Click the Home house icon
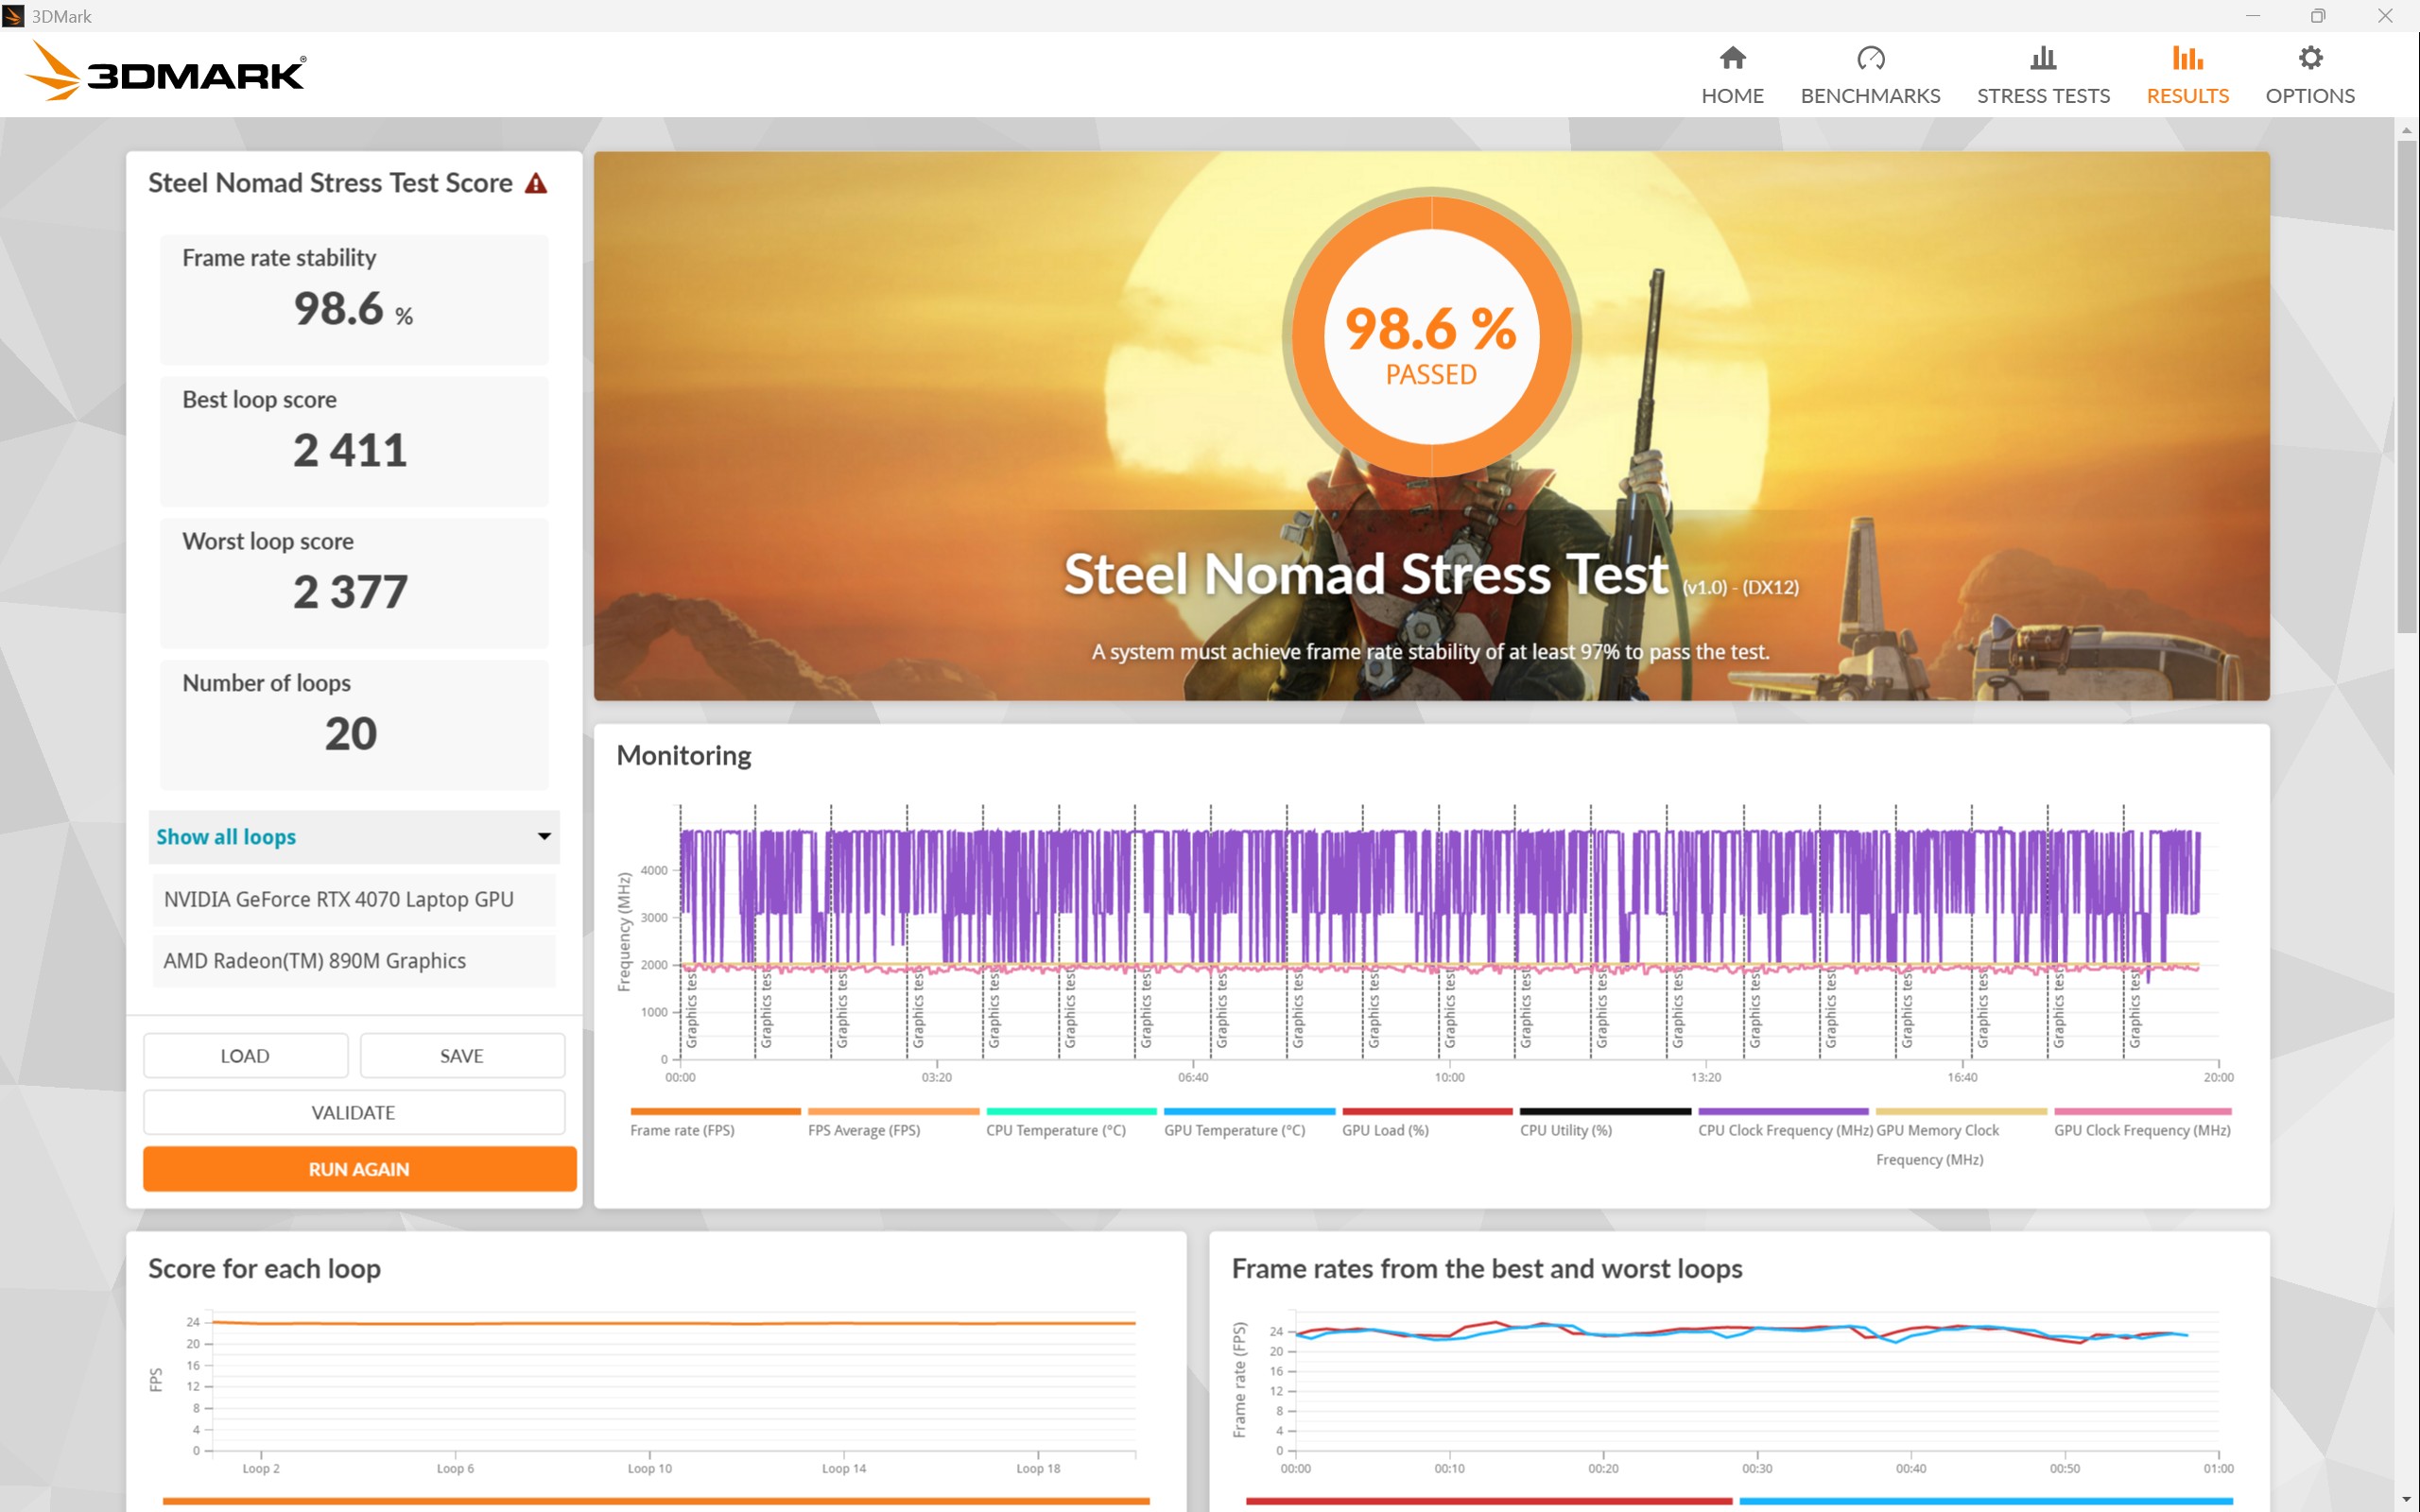The image size is (2420, 1512). [x=1732, y=58]
